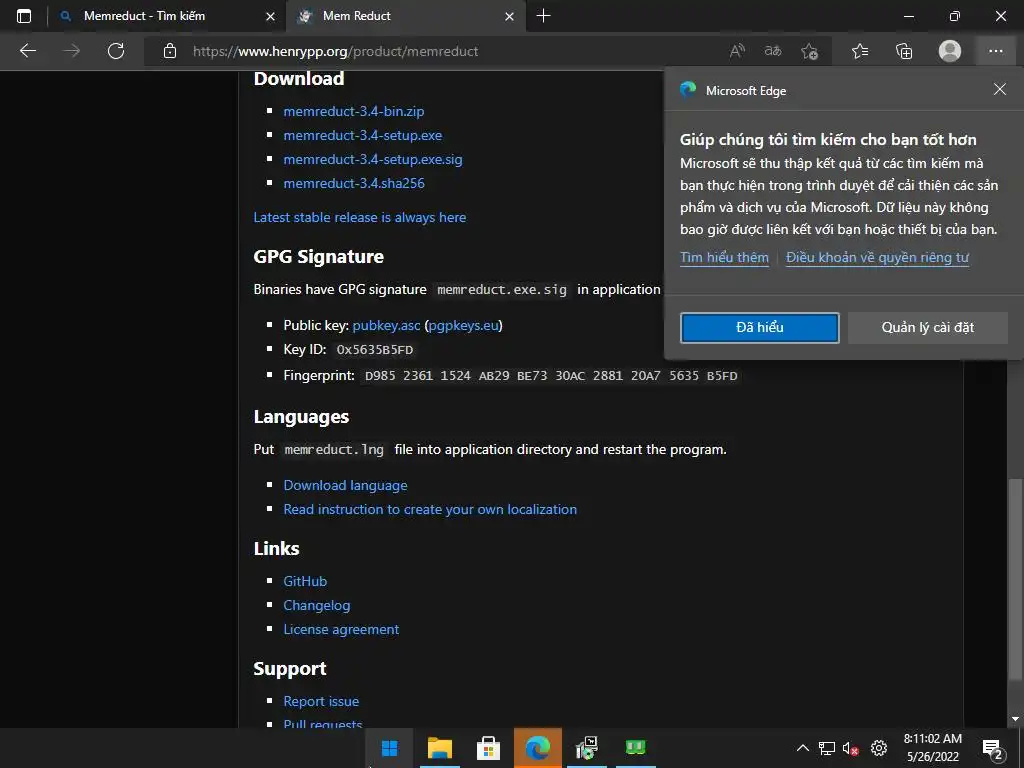The image size is (1024, 768).
Task: Open Read instruction to create localization link
Action: (x=430, y=509)
